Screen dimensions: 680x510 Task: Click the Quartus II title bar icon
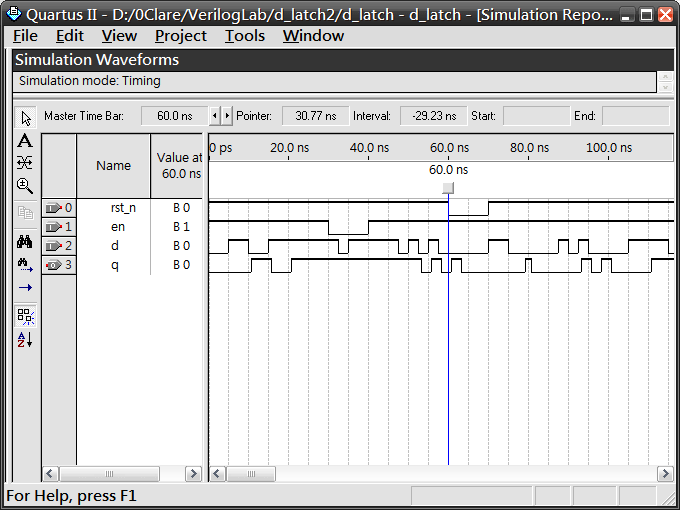13,14
